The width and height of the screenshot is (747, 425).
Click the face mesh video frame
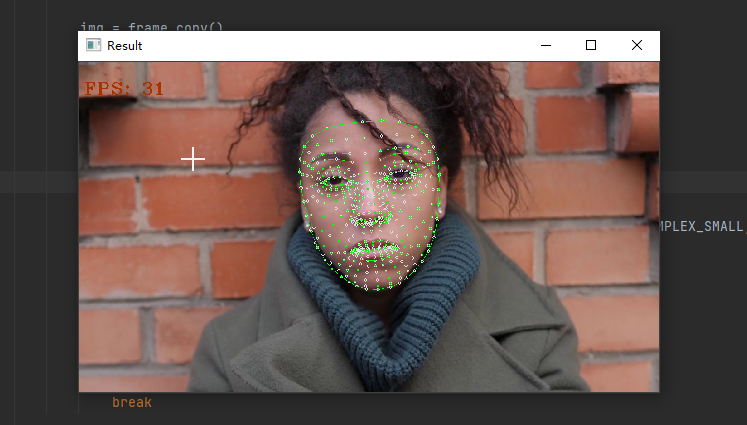pos(369,227)
